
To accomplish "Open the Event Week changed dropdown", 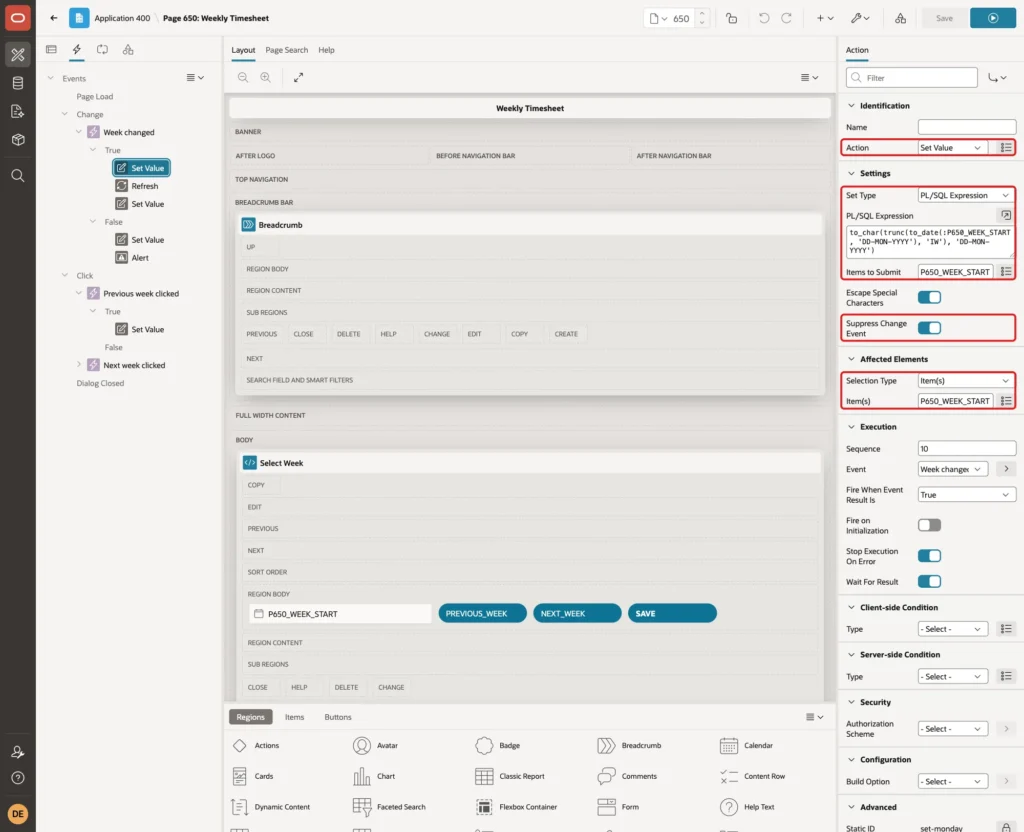I will [952, 469].
